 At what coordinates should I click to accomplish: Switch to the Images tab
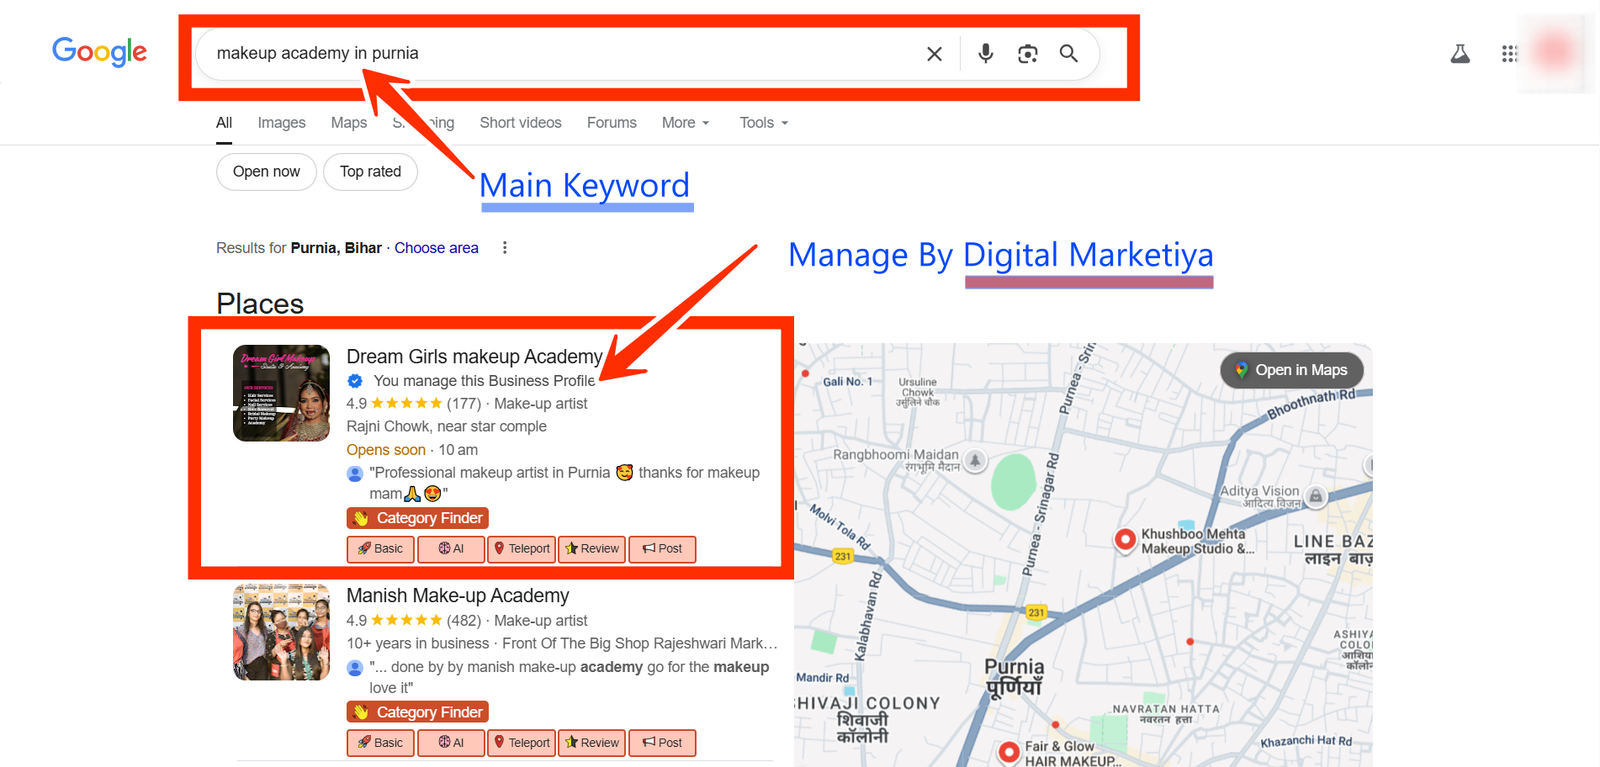click(281, 123)
